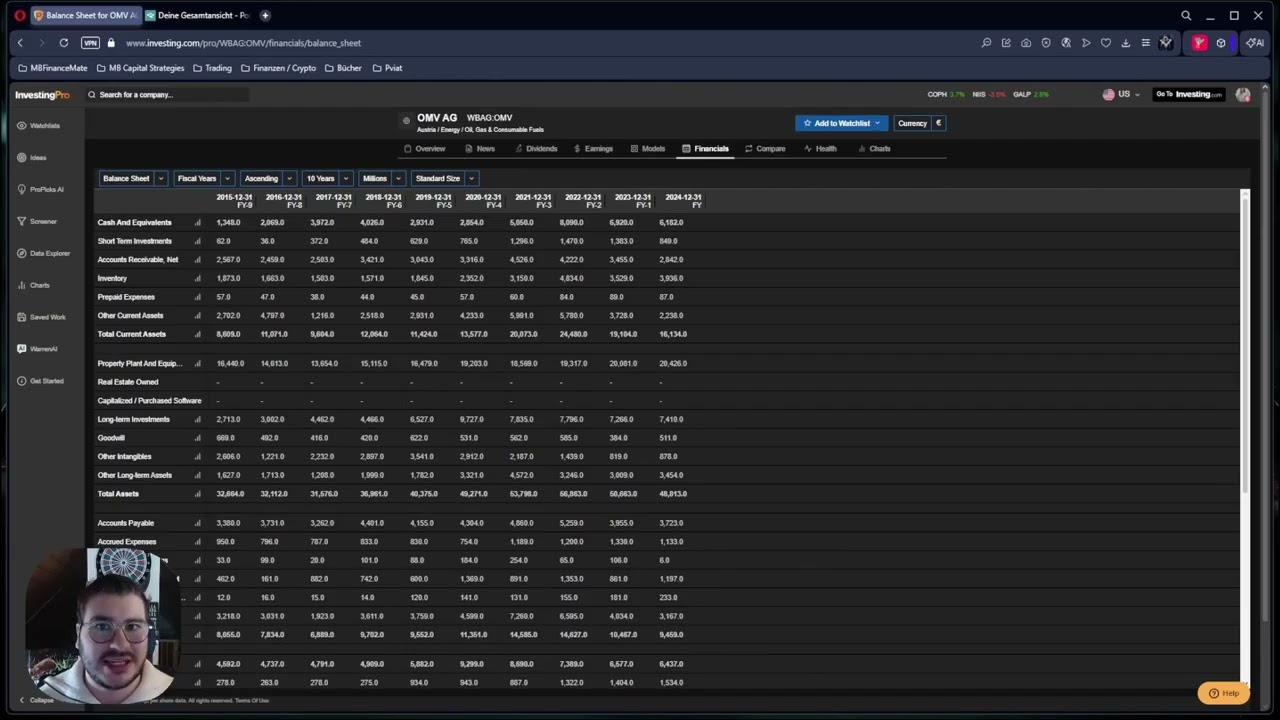The width and height of the screenshot is (1280, 720).
Task: Click the browser back arrow
Action: 20,43
